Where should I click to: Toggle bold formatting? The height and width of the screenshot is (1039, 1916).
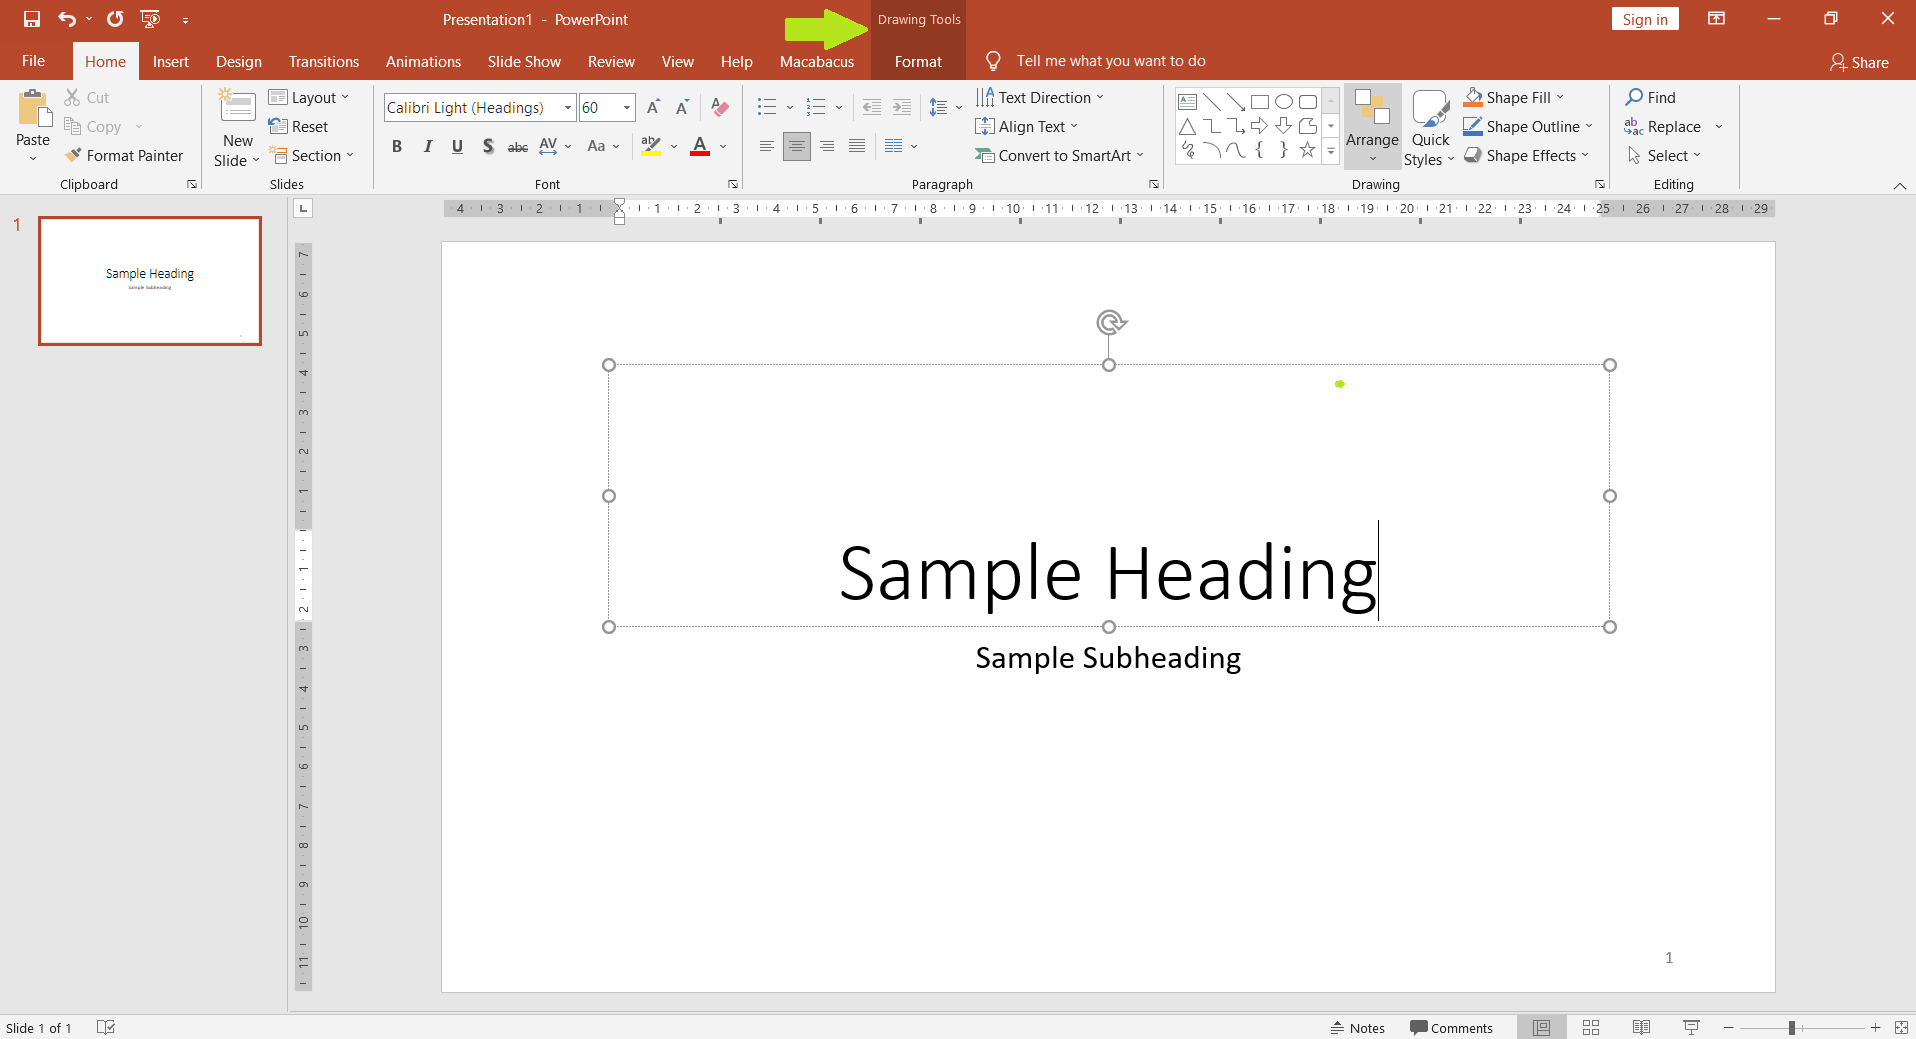(396, 146)
